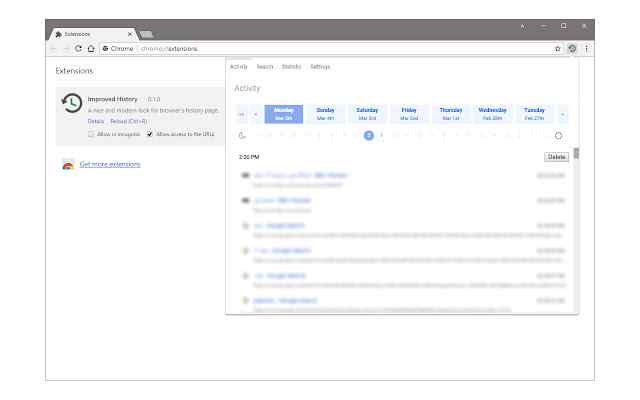
Task: Click the Improved History clock logo
Action: (72, 103)
